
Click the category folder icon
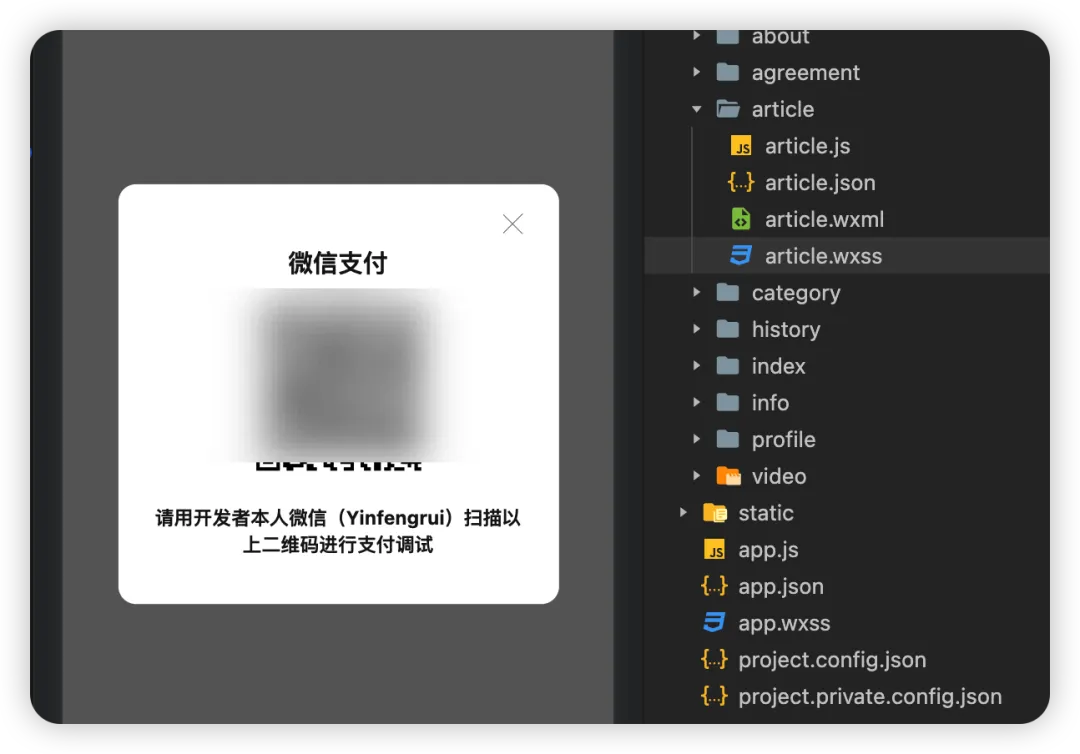tap(727, 292)
